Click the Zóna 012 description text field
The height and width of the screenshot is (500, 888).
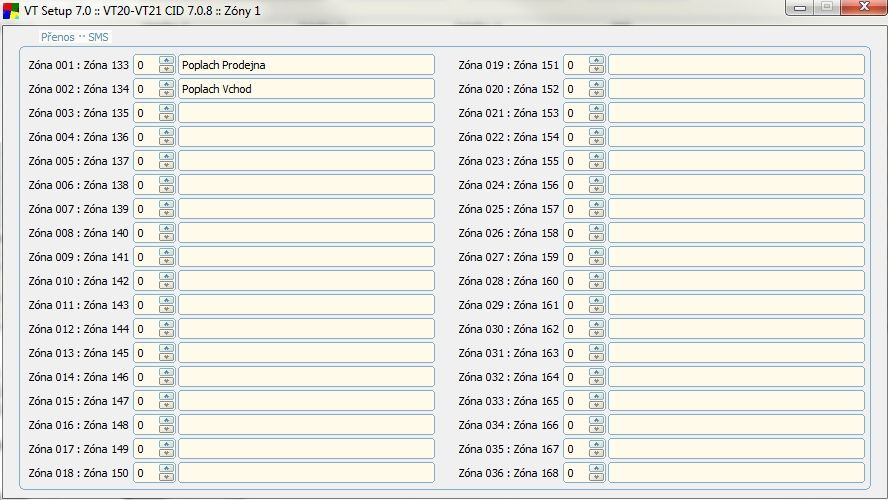[x=306, y=329]
